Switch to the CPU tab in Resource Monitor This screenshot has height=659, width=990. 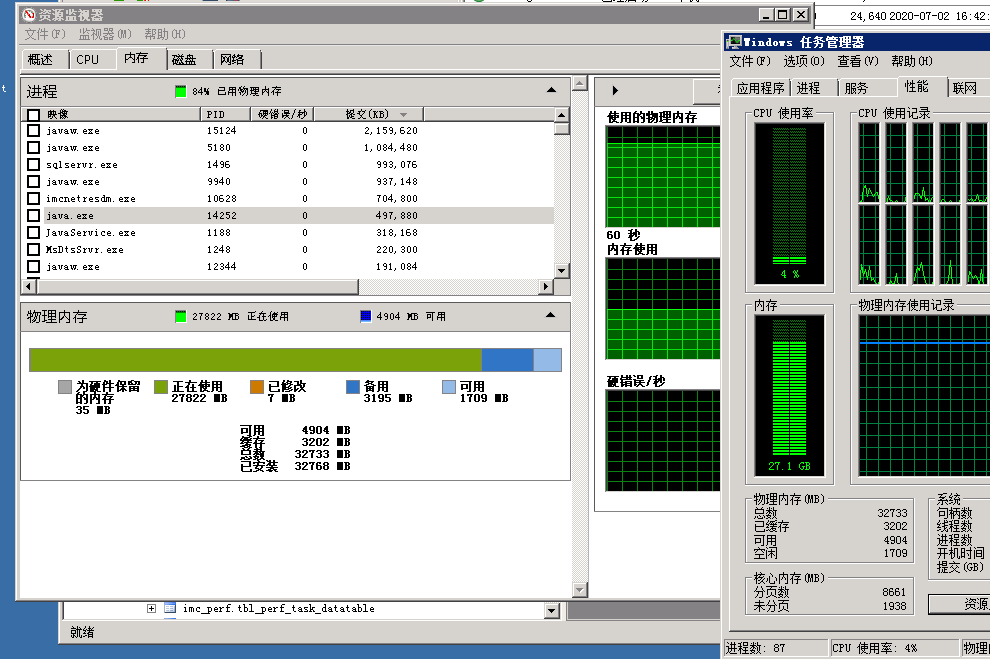88,59
